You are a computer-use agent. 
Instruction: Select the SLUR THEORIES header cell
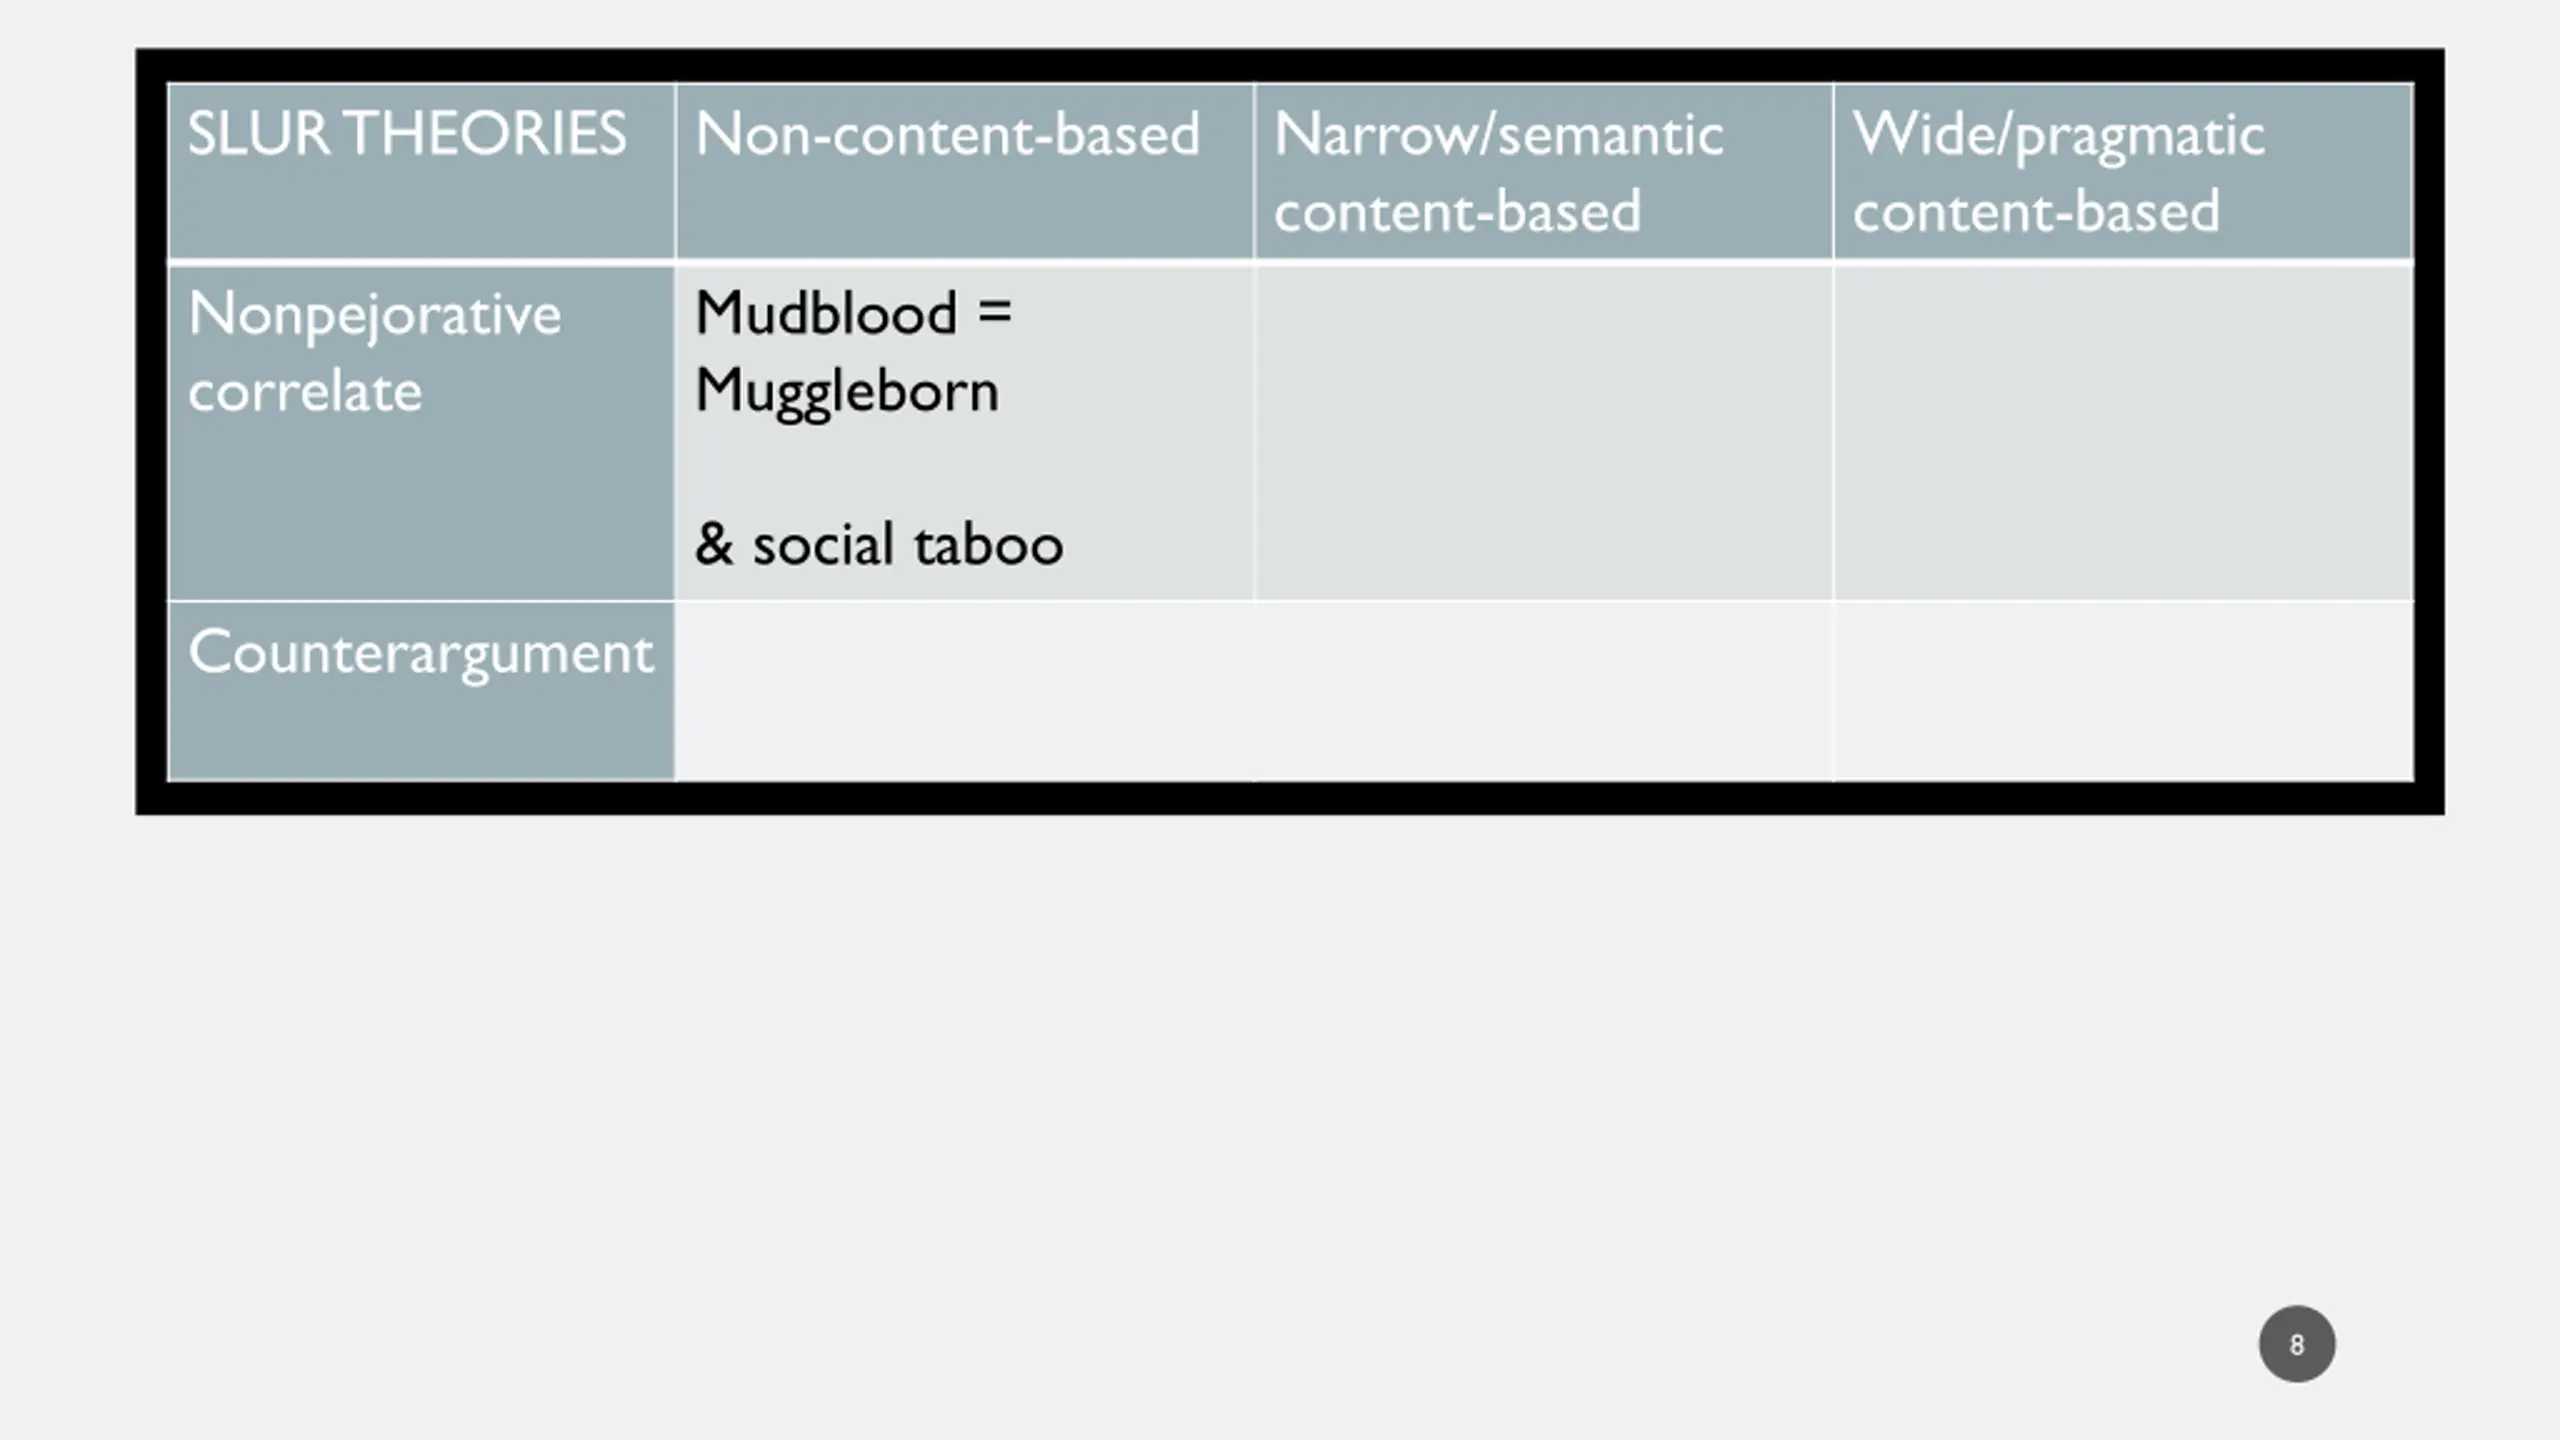tap(421, 172)
